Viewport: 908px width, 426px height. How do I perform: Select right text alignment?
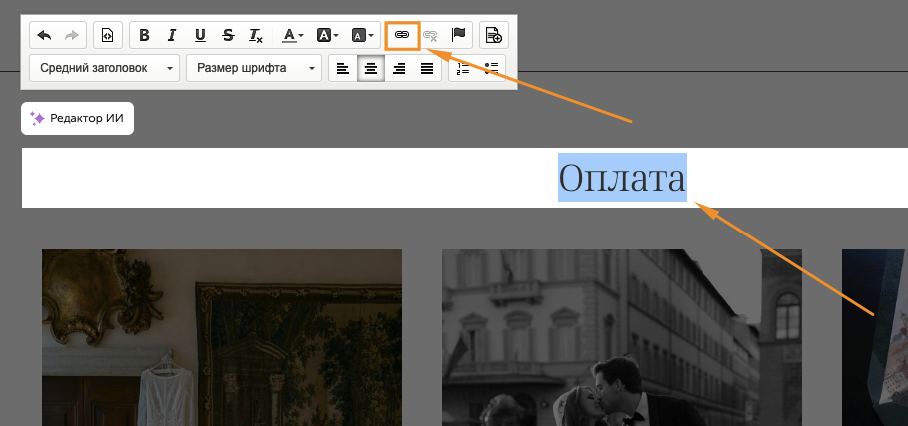[399, 68]
